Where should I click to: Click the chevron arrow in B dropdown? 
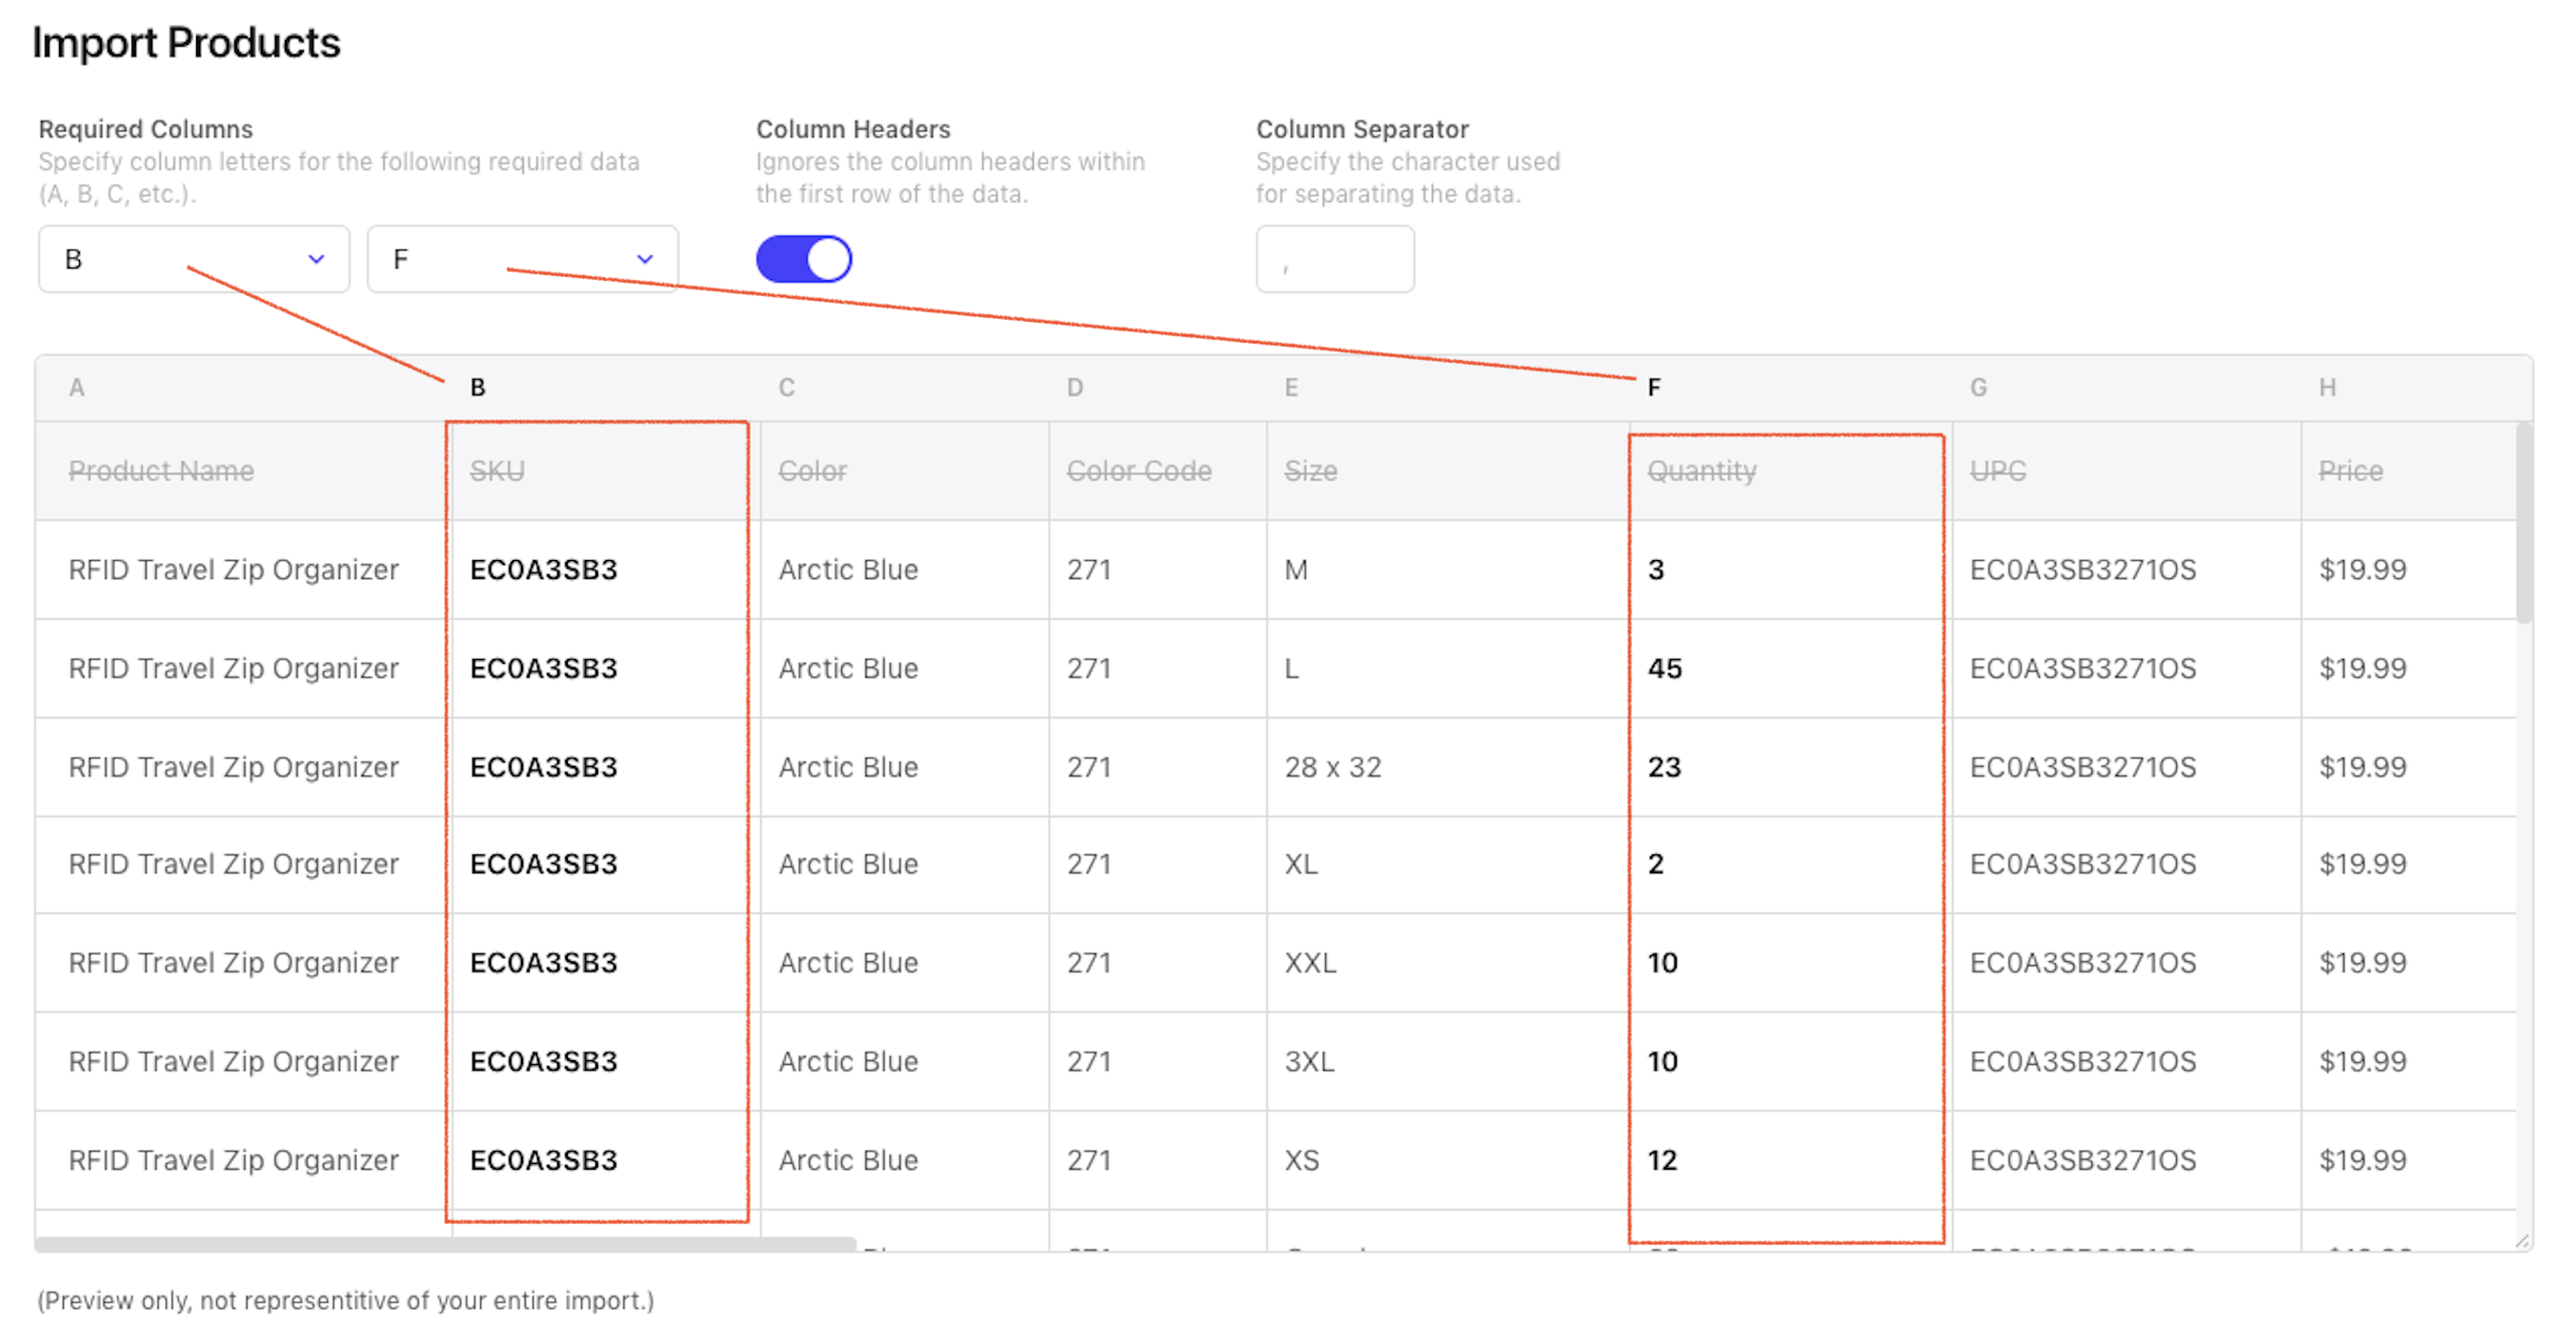316,259
